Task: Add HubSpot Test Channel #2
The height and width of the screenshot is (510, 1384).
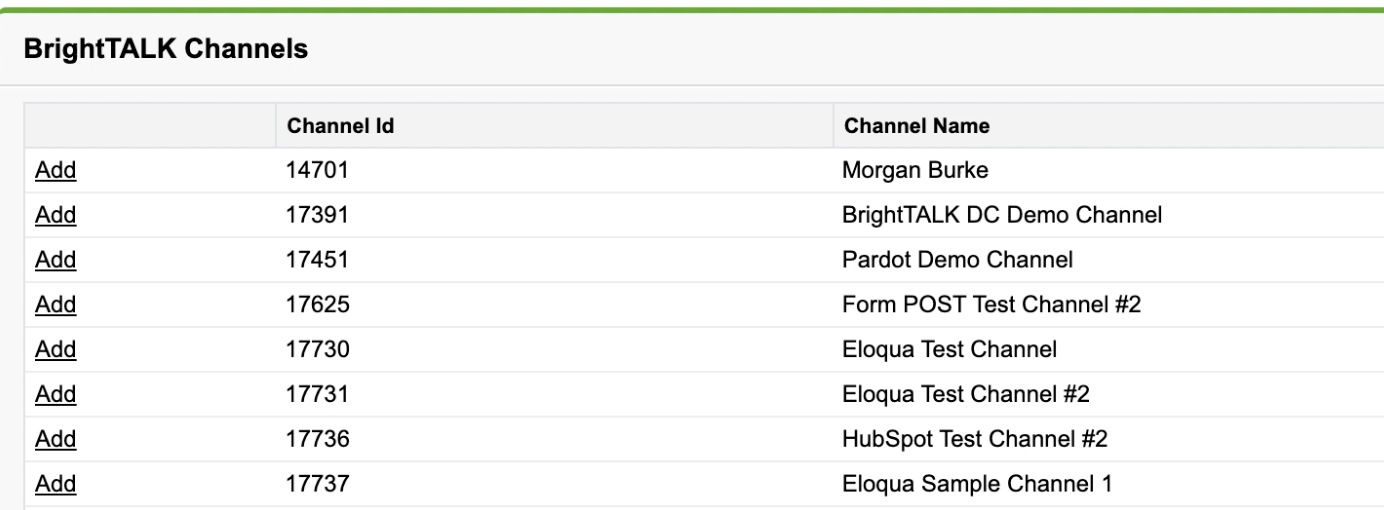Action: tap(56, 440)
